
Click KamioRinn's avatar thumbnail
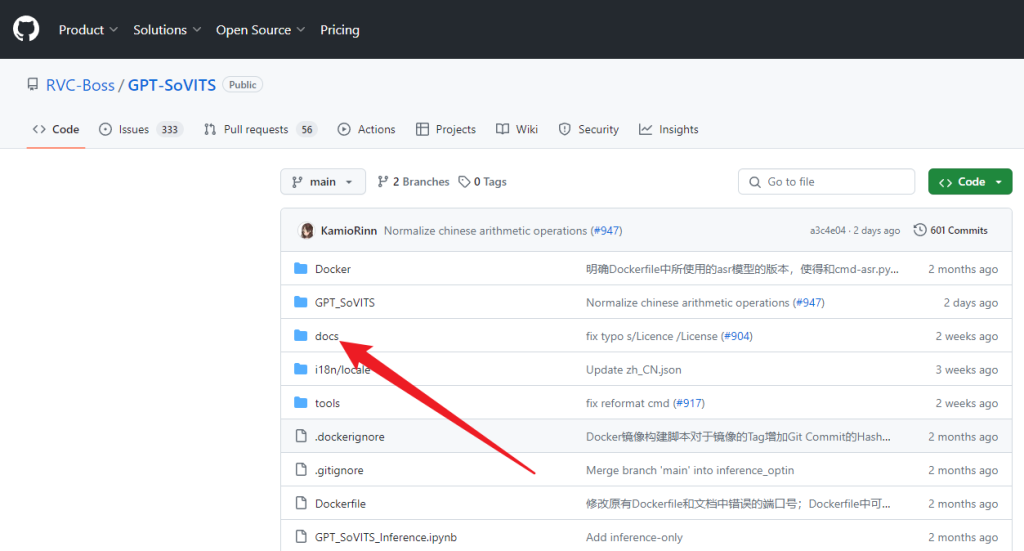tap(307, 230)
